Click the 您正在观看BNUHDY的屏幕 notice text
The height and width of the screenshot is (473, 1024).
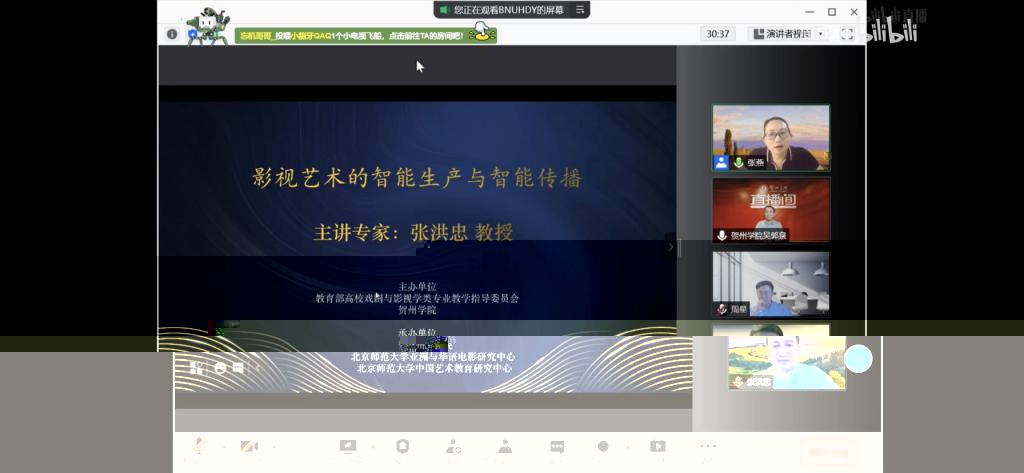[x=509, y=10]
